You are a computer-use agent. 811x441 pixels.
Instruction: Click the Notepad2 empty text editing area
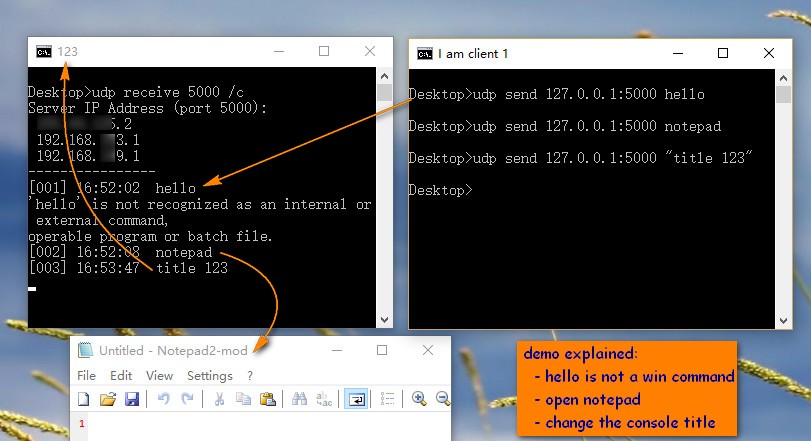[x=269, y=427]
